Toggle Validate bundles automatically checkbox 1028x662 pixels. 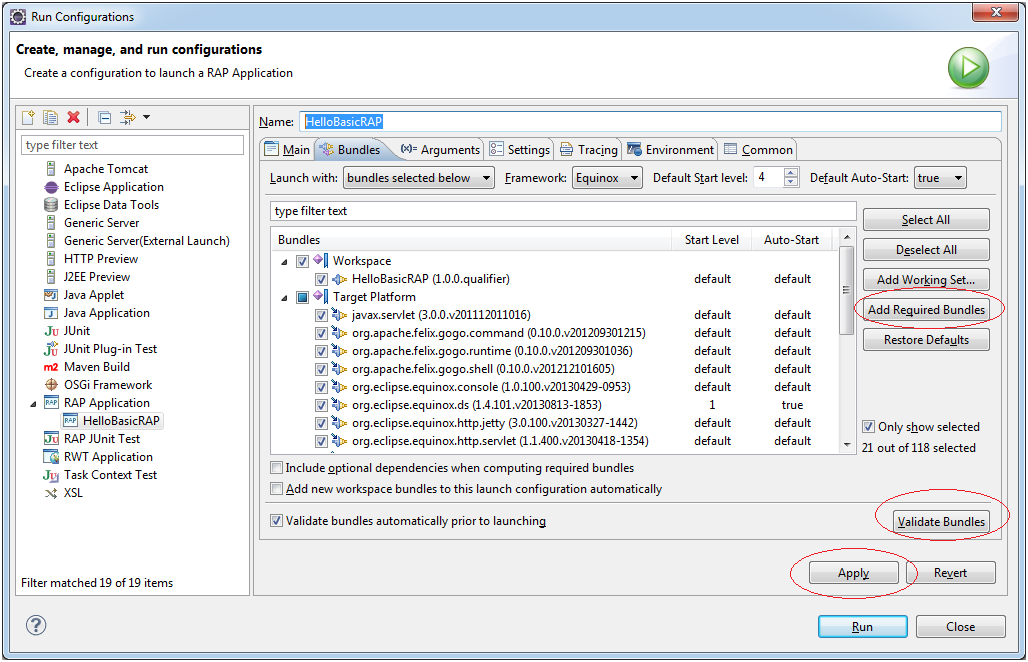pos(277,520)
